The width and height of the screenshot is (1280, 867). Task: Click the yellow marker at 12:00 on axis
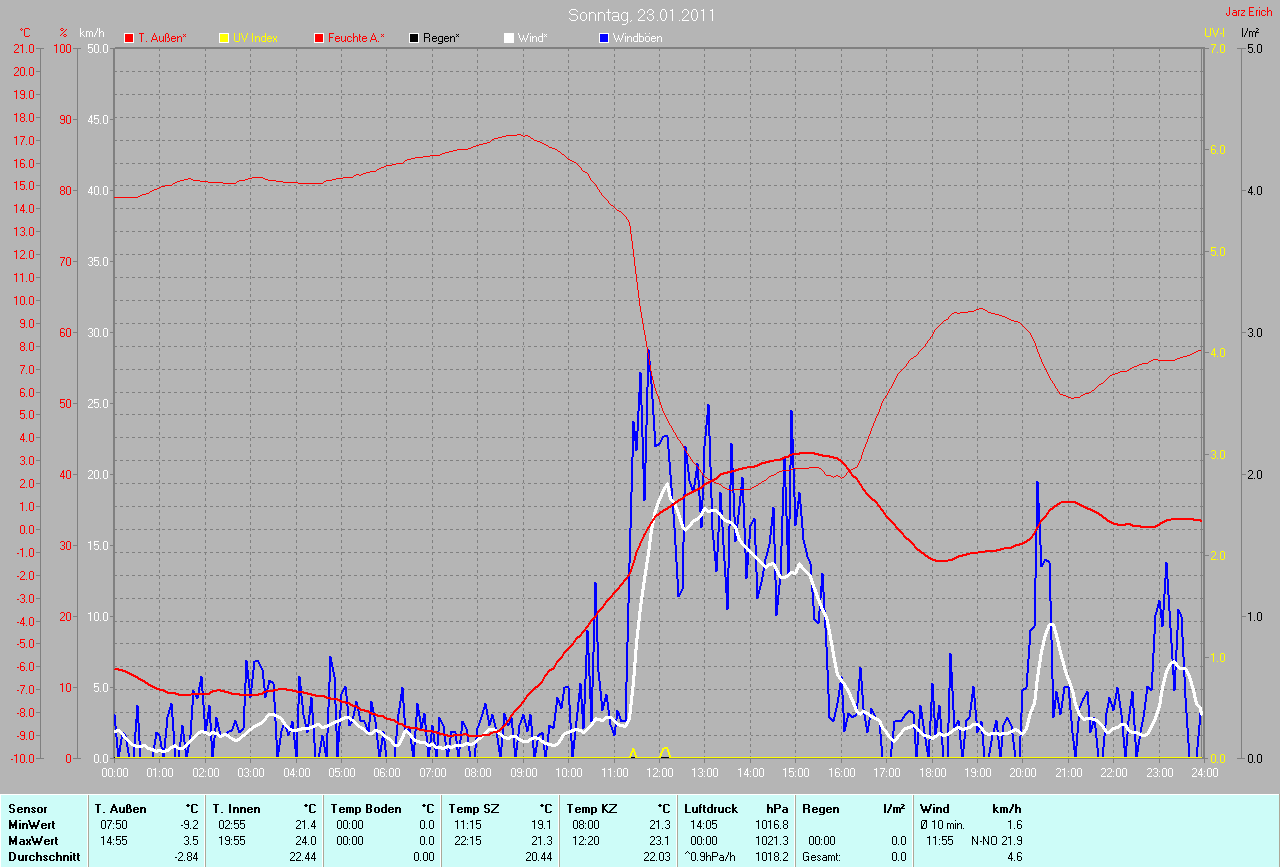(x=665, y=752)
